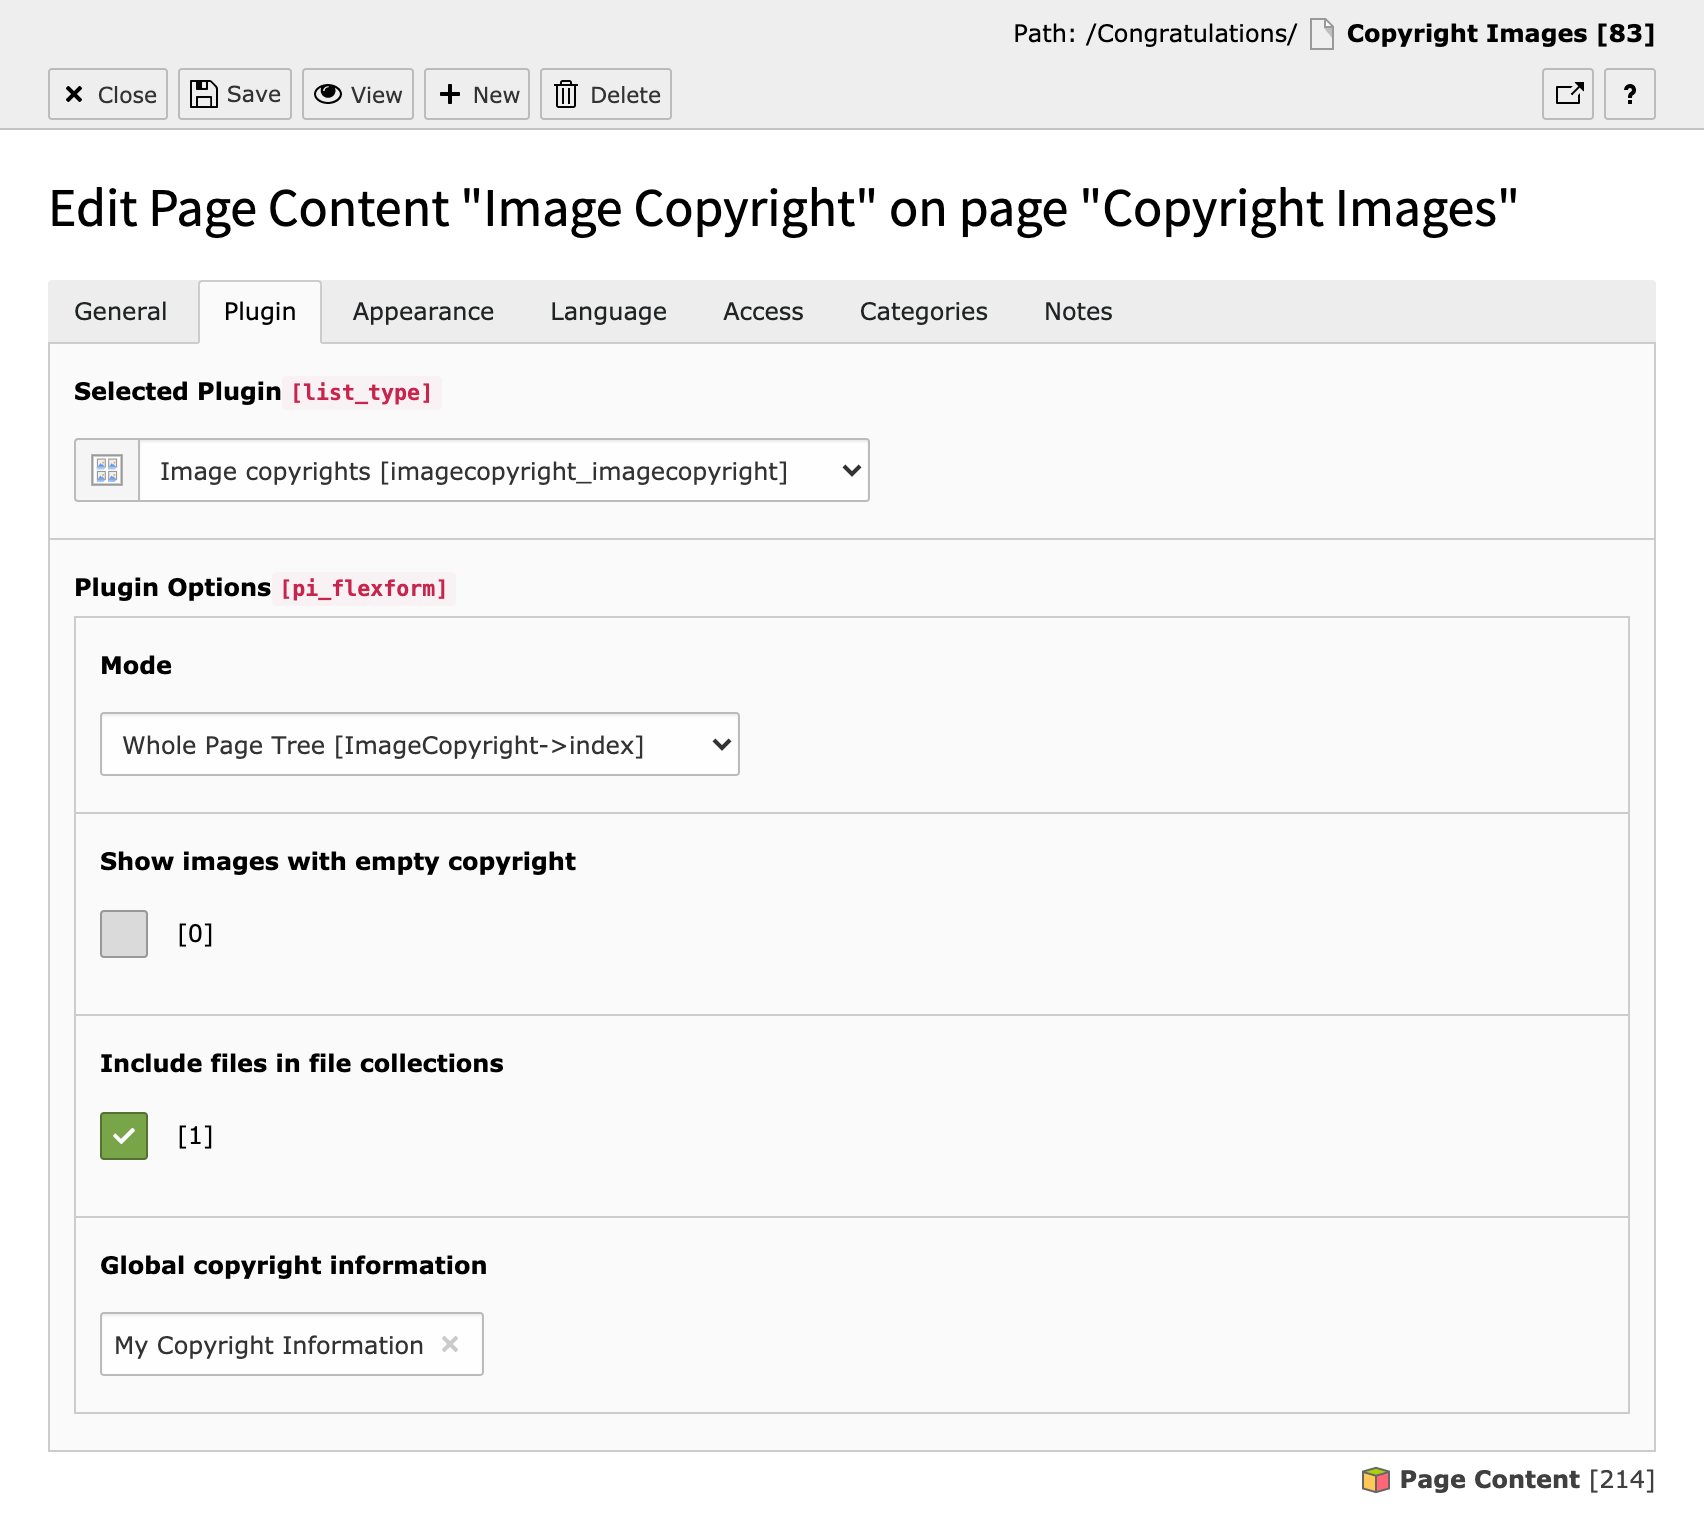
Task: Open the Selected Plugin dropdown
Action: (503, 470)
